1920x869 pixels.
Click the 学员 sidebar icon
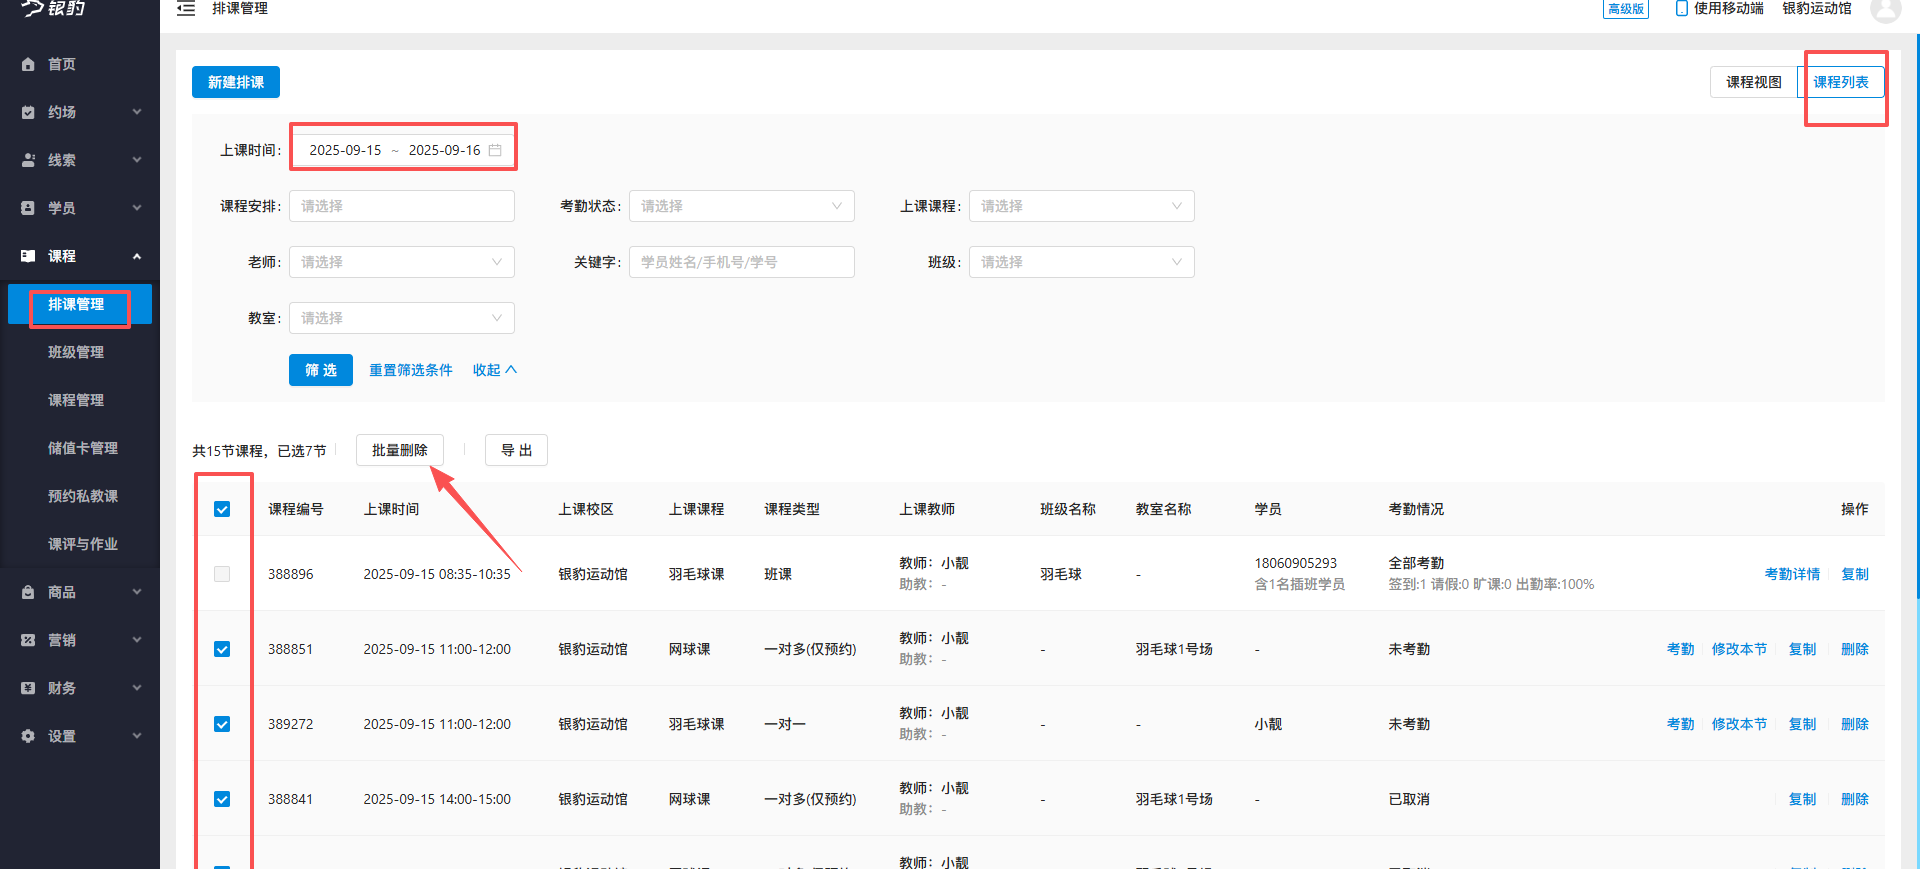pyautogui.click(x=28, y=208)
